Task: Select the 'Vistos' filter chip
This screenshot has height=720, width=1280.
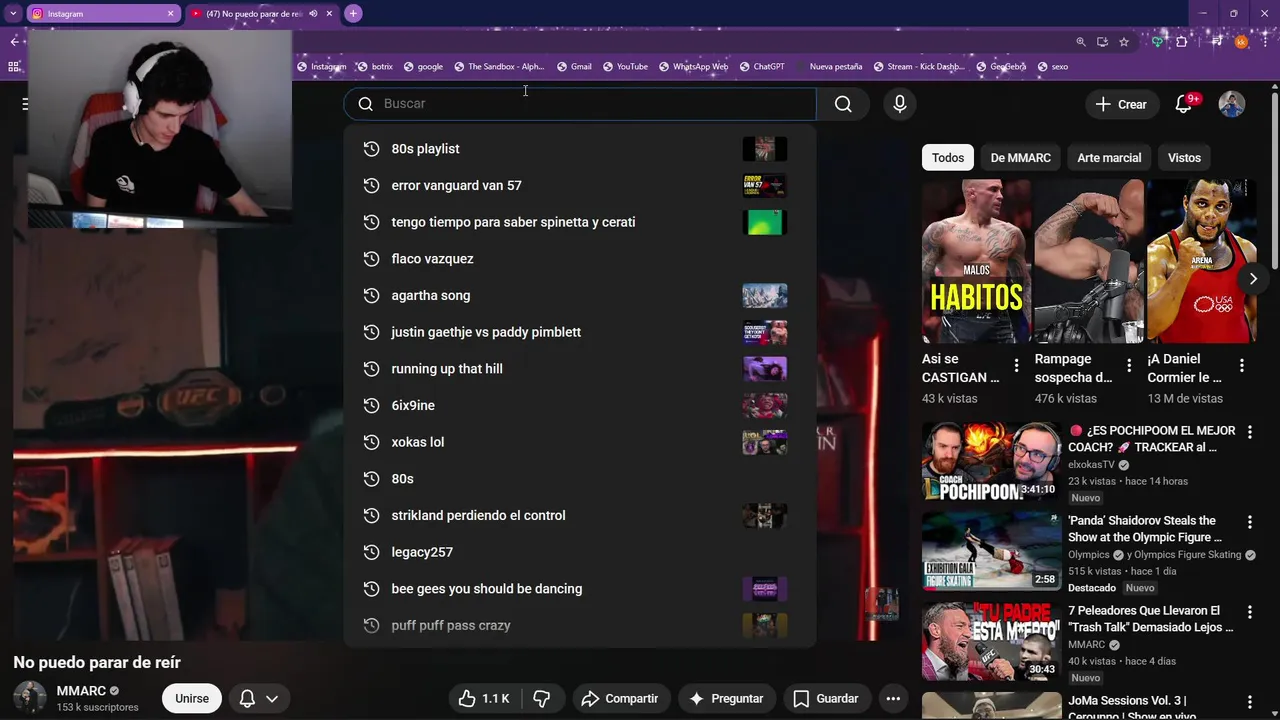Action: click(1184, 158)
